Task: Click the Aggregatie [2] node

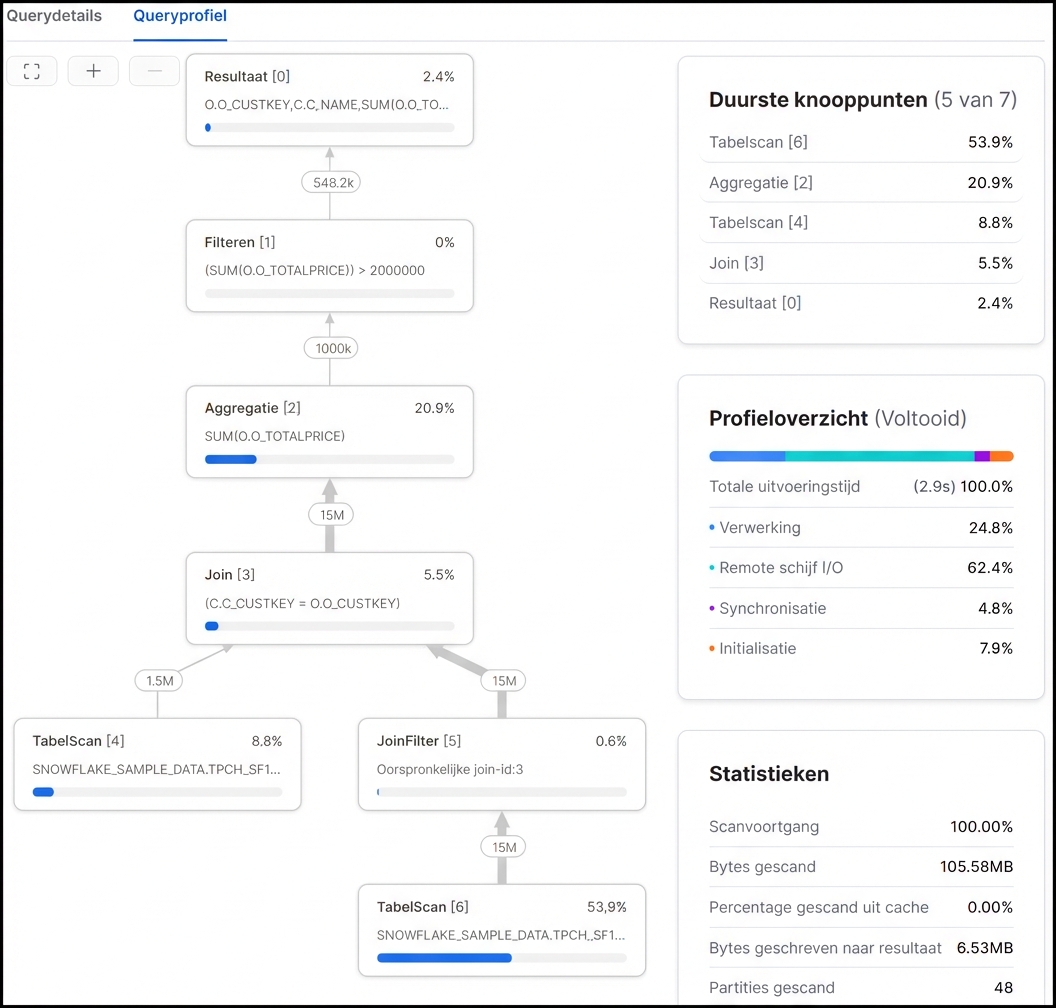Action: pyautogui.click(x=329, y=432)
